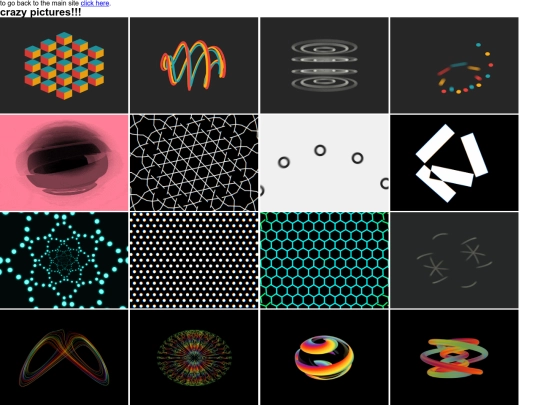540x405 pixels.
Task: Open the white dots grid picture
Action: (194, 260)
